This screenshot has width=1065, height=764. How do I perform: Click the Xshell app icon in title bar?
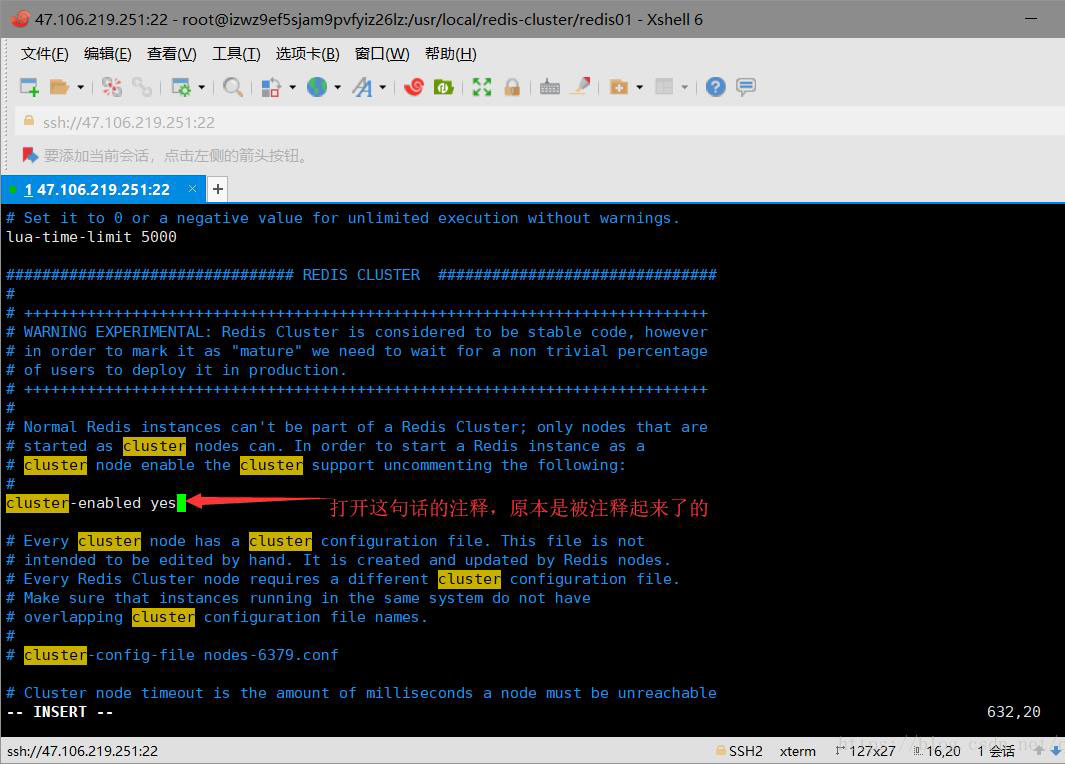click(20, 19)
